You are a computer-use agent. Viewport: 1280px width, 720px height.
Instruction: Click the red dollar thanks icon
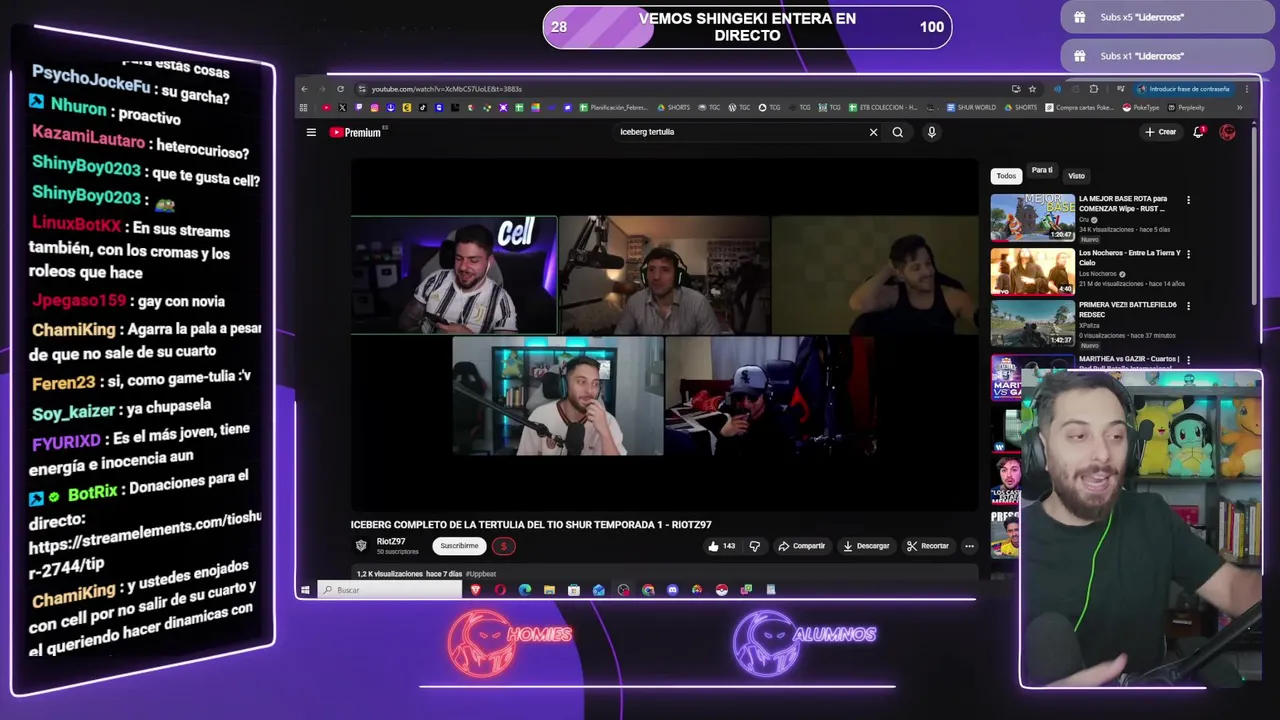(503, 546)
